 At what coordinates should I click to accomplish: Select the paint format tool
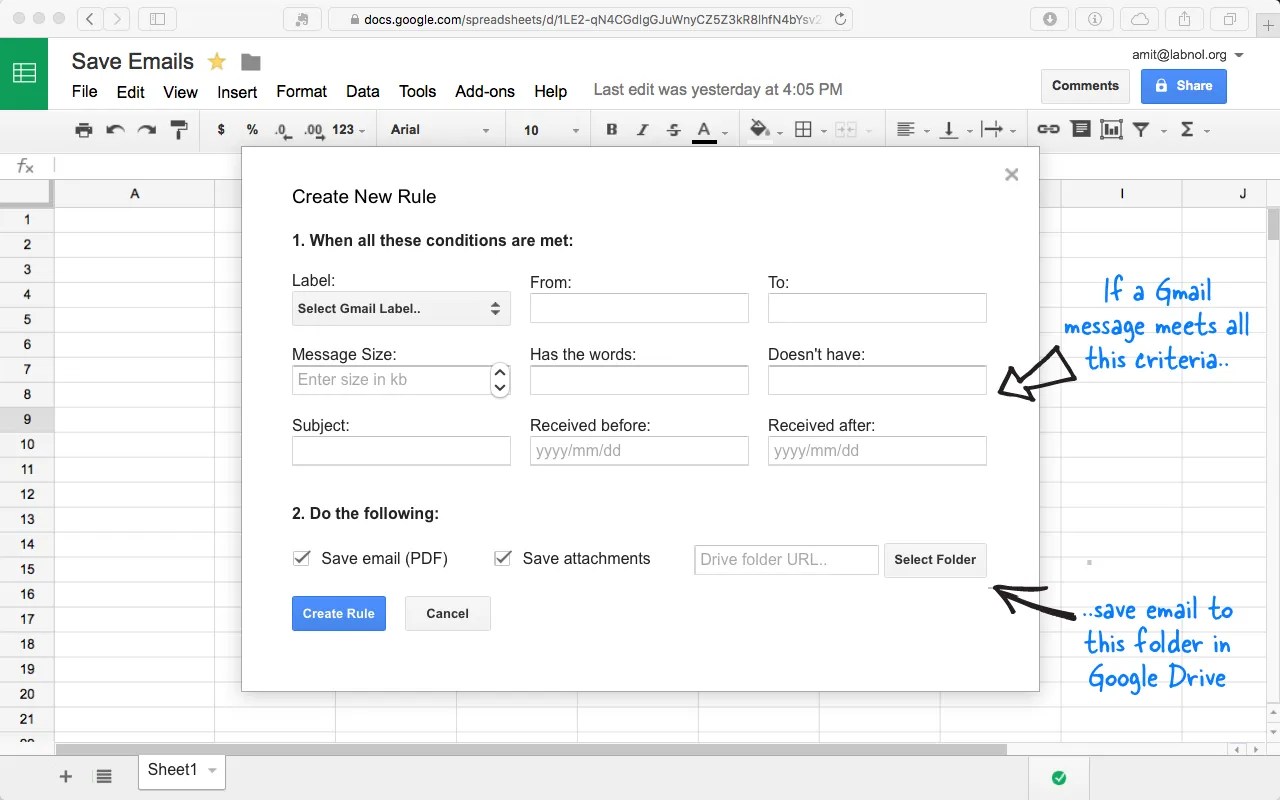(178, 129)
